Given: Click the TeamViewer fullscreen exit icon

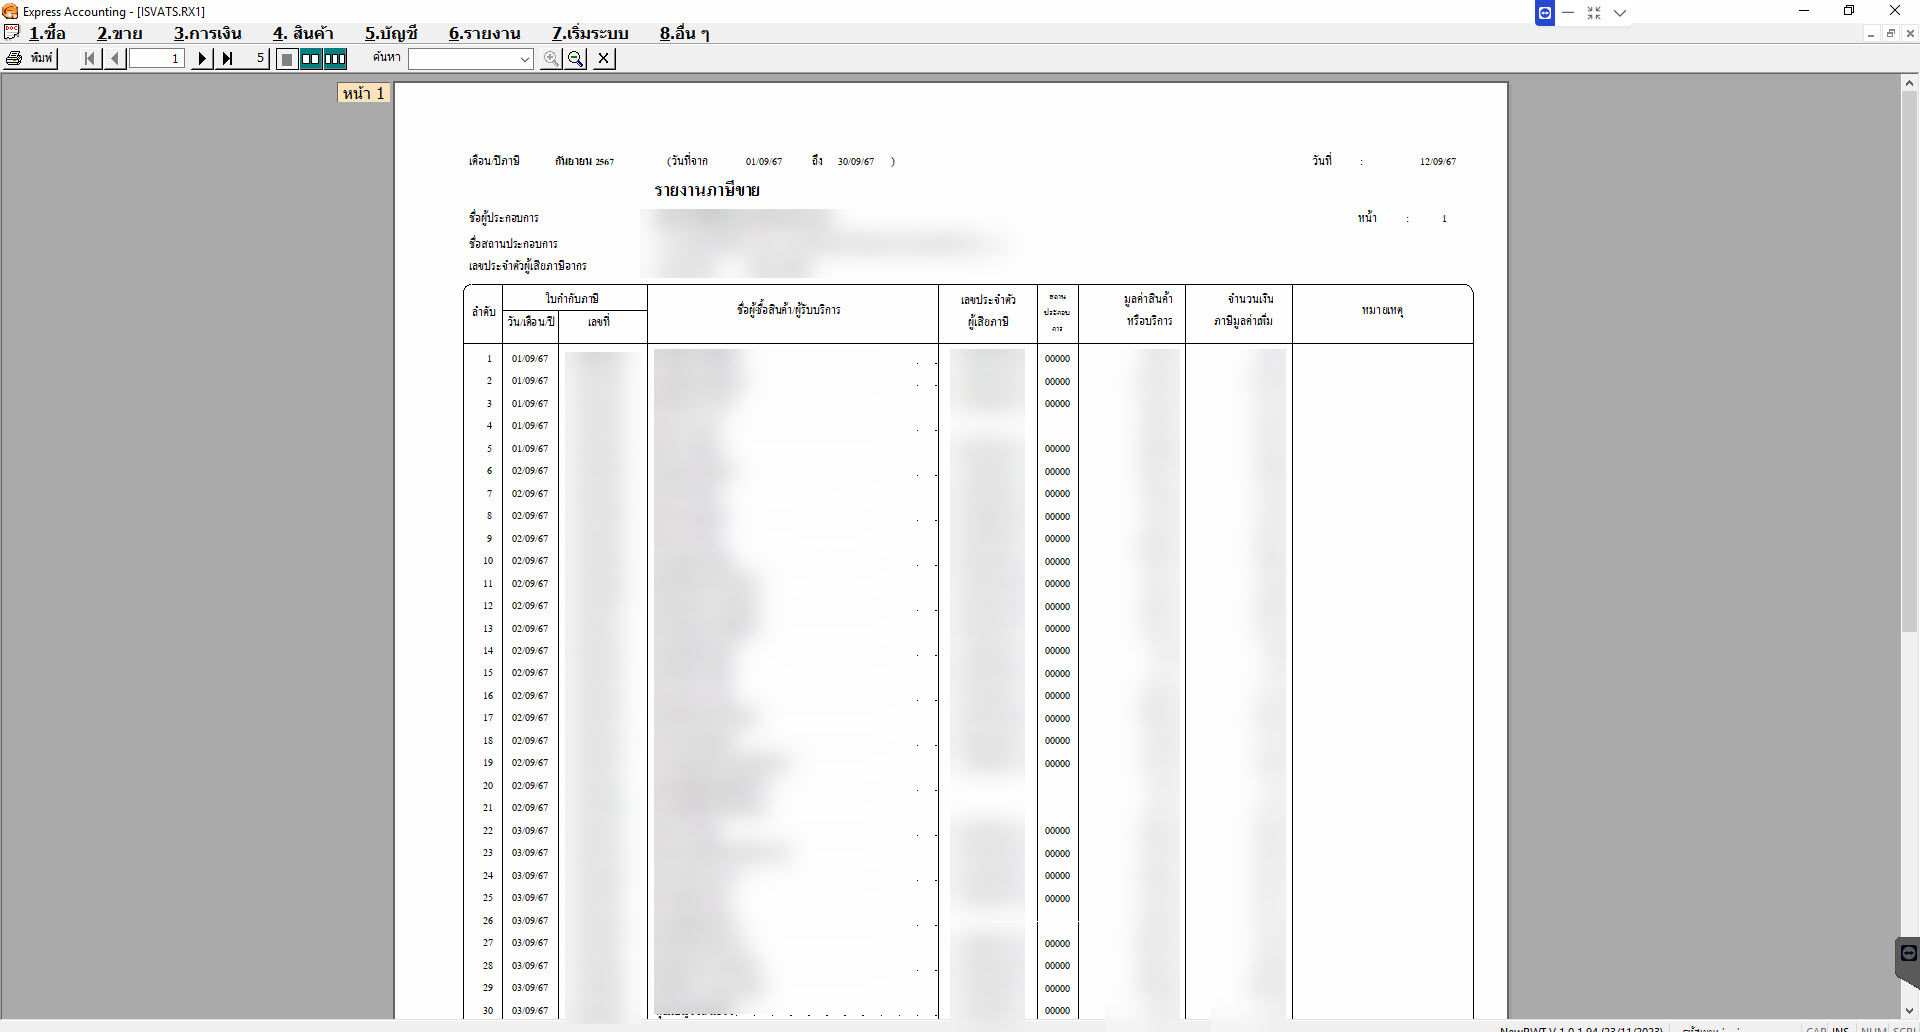Looking at the screenshot, I should 1594,13.
